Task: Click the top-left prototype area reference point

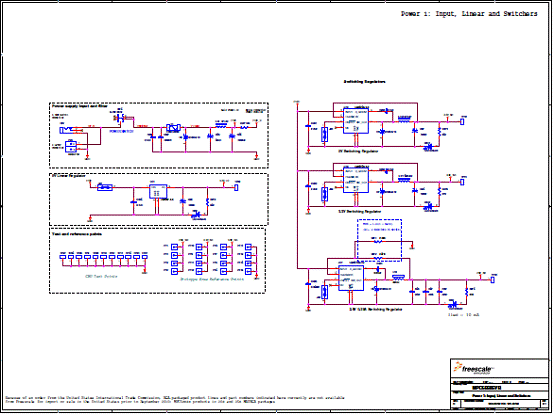Action: pyautogui.click(x=175, y=247)
